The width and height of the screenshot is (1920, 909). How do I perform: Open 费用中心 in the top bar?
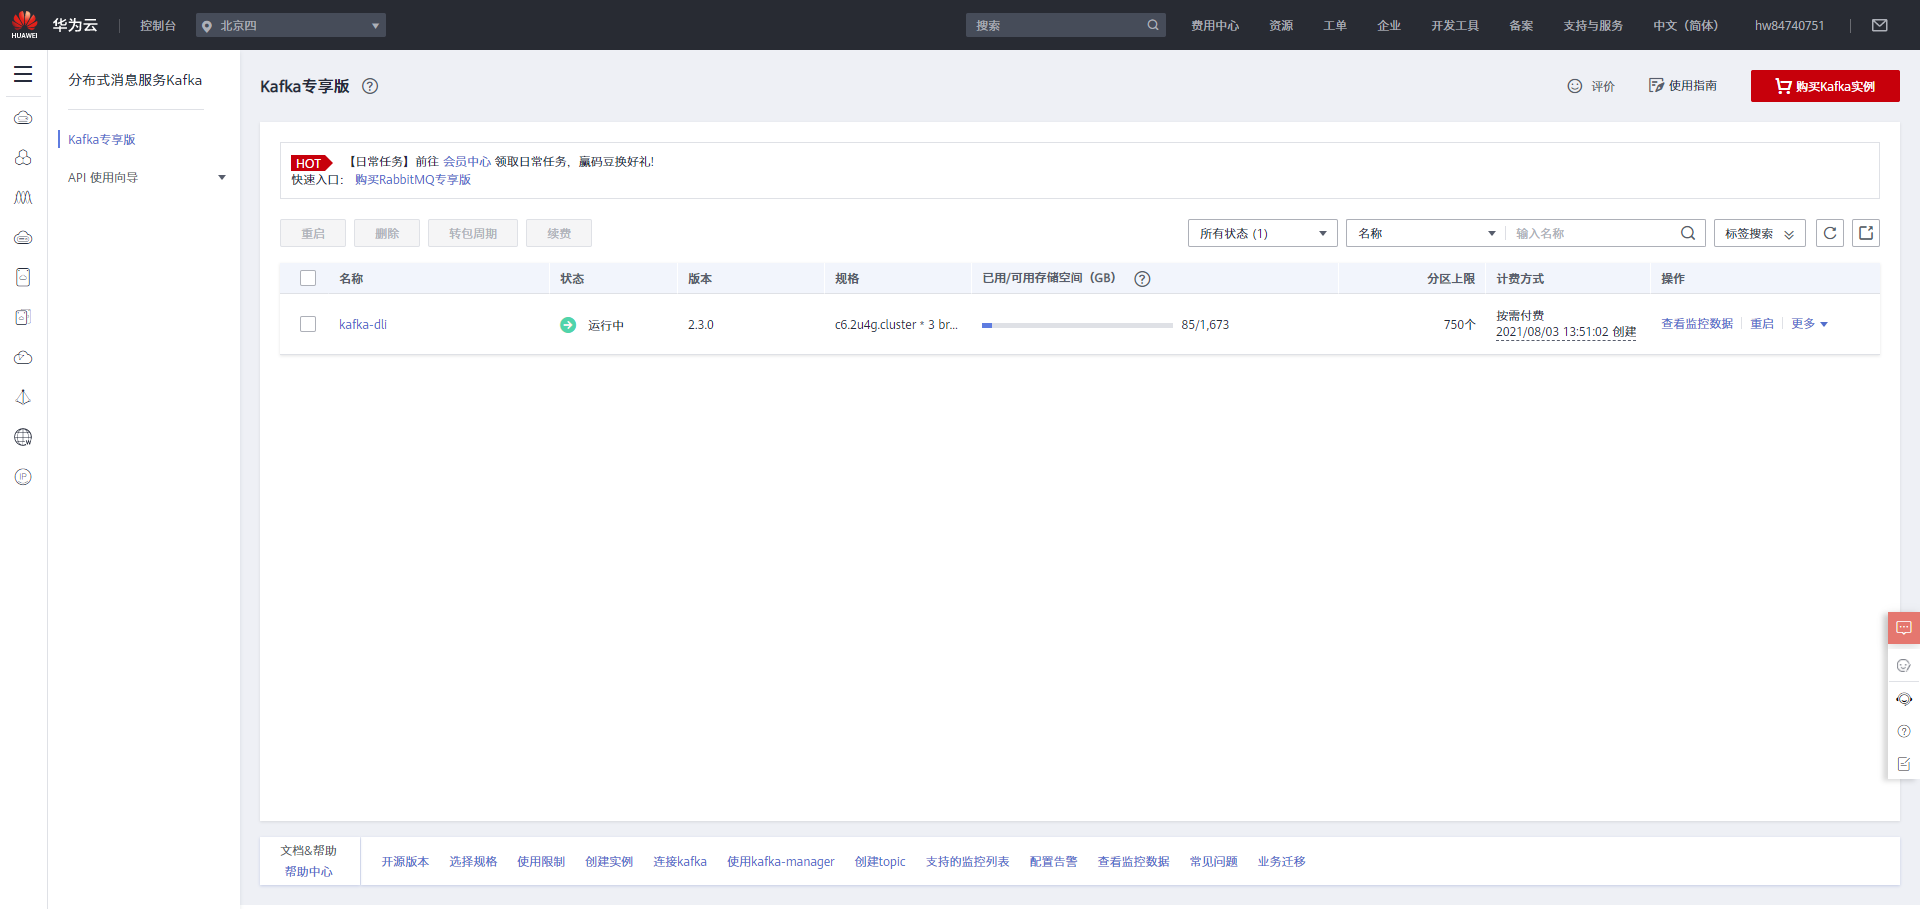click(x=1215, y=25)
